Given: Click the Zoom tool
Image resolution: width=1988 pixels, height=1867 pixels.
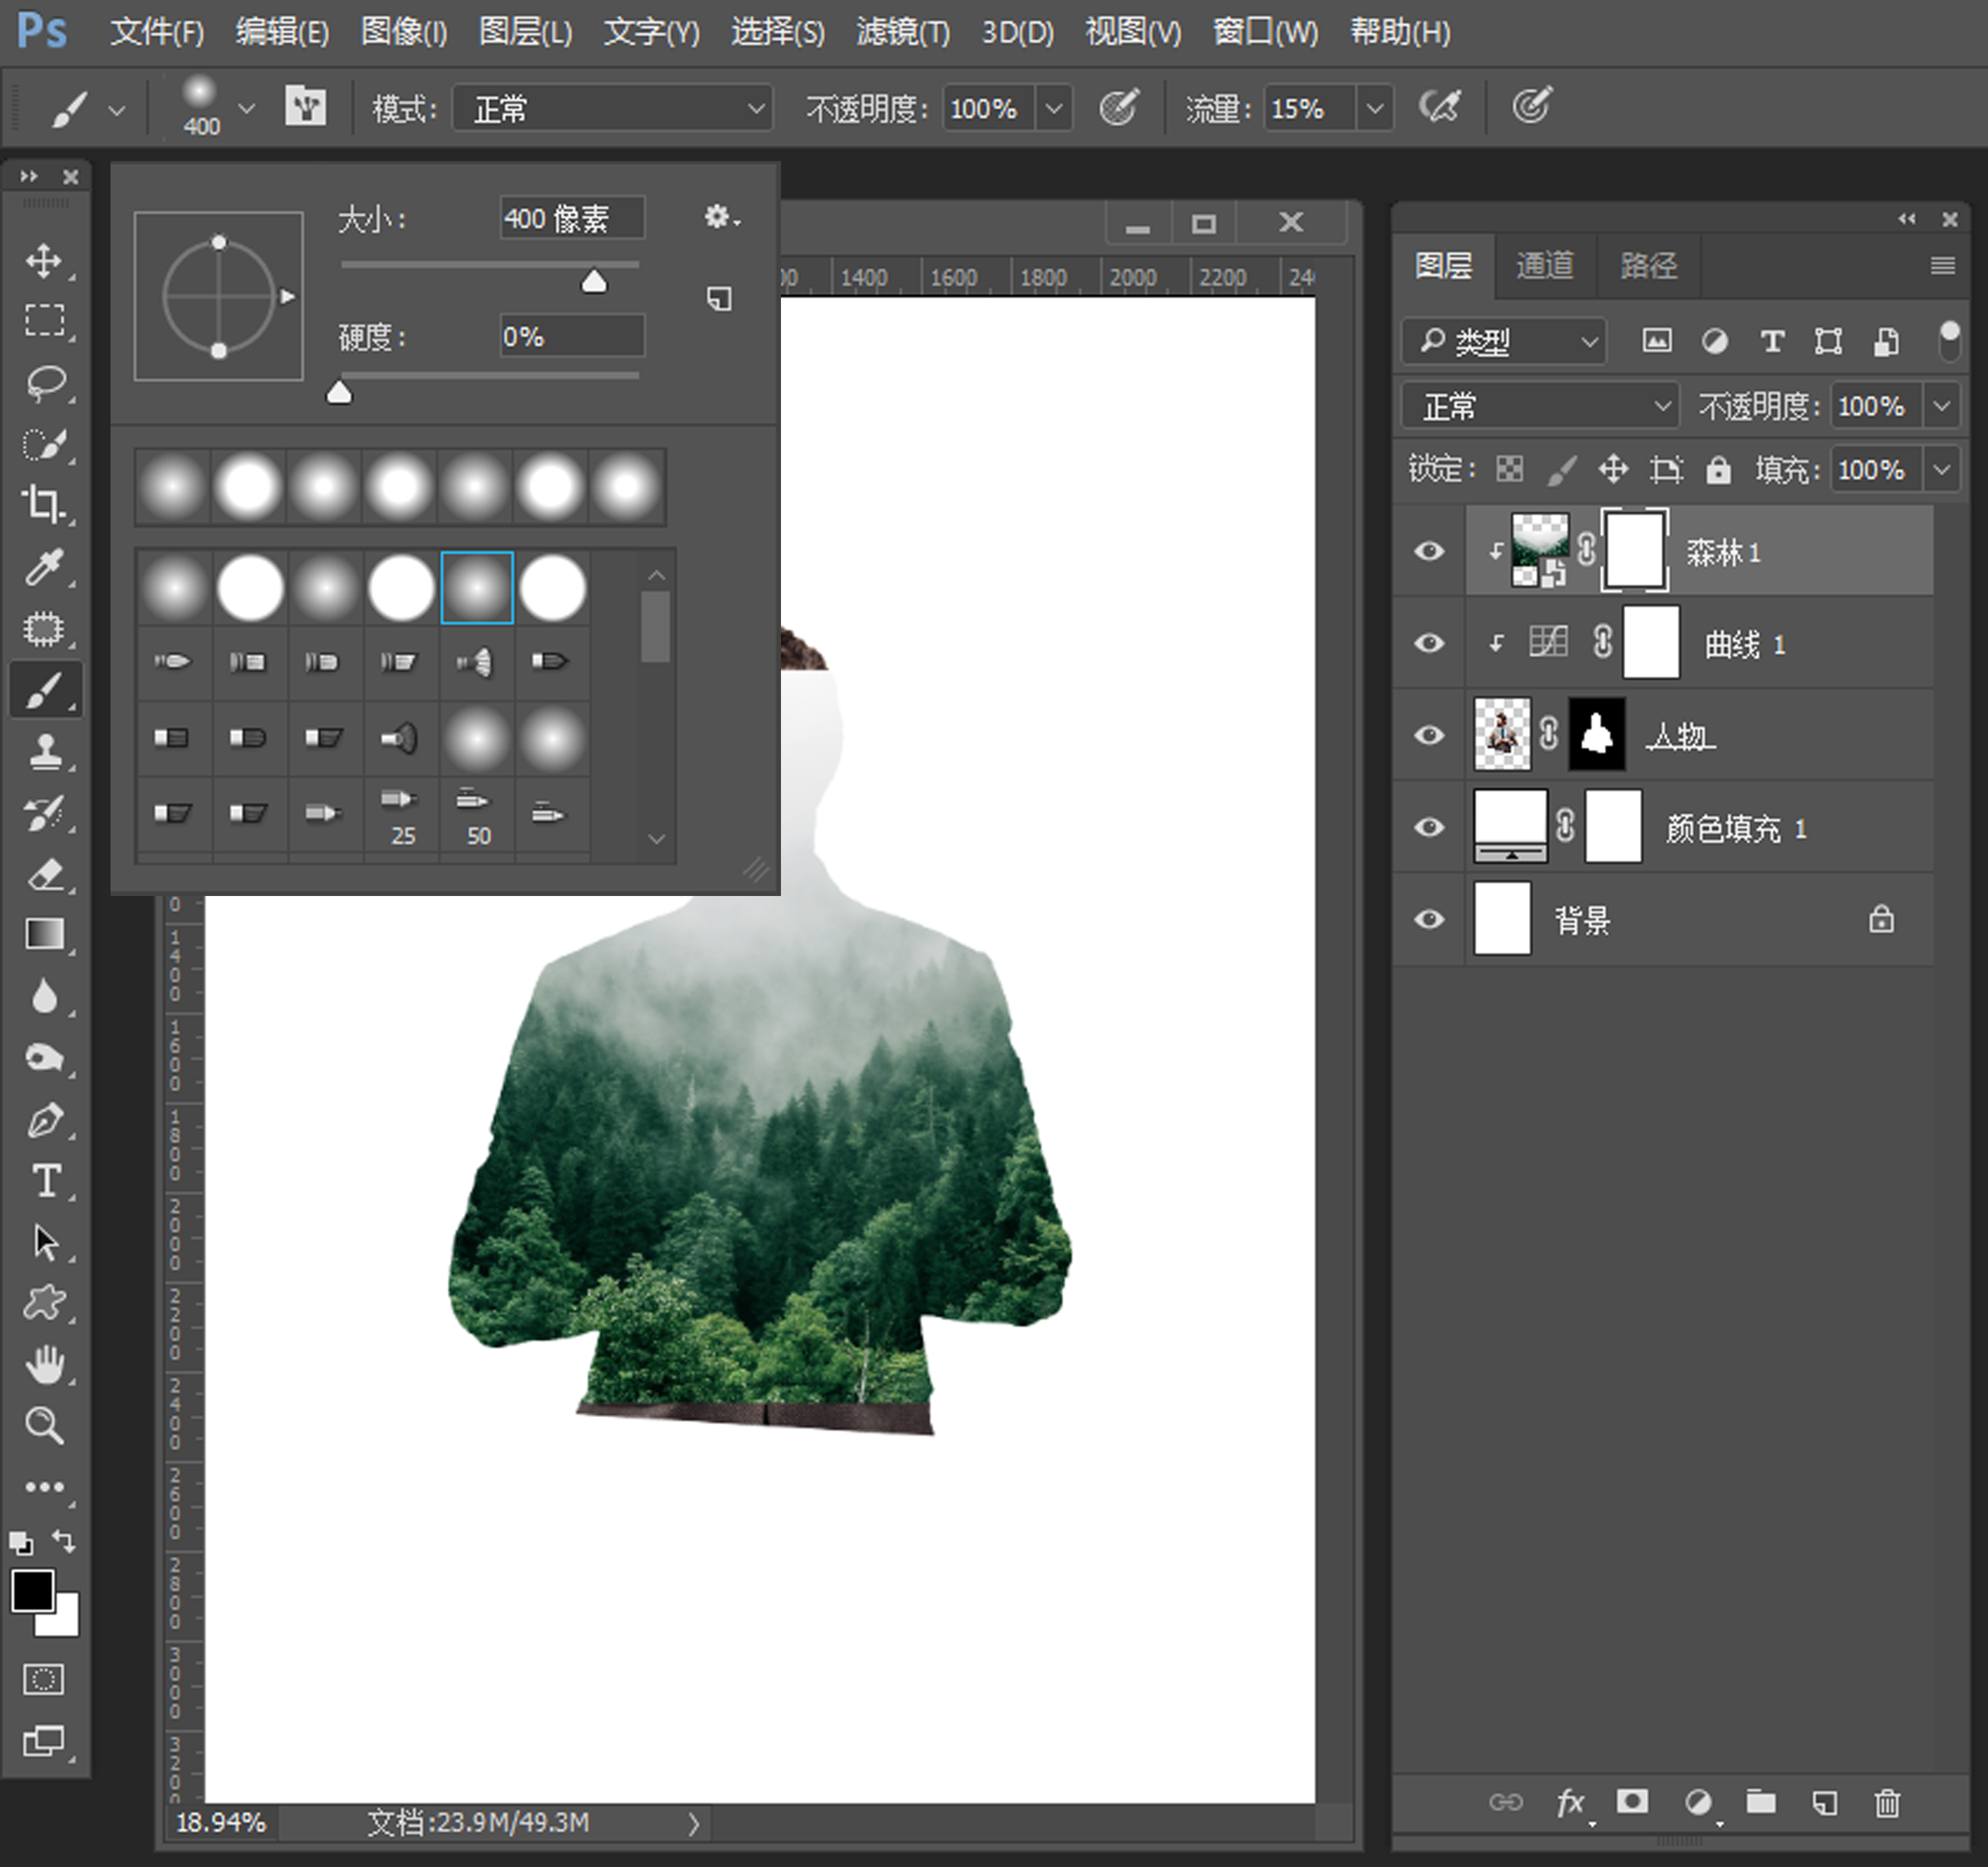Looking at the screenshot, I should [44, 1425].
